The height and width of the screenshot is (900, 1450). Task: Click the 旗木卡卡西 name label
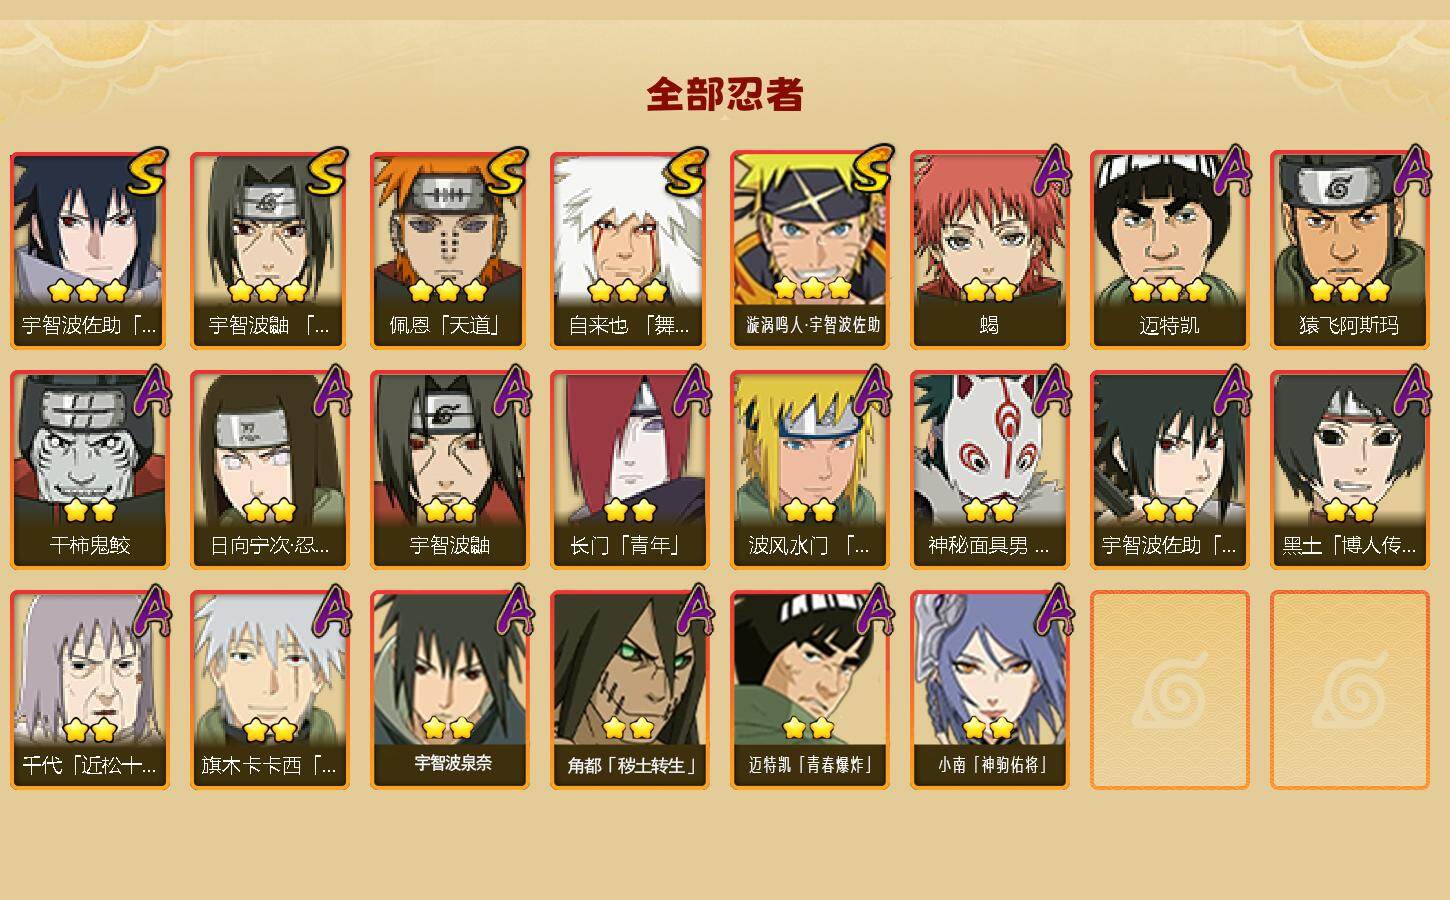pos(269,766)
